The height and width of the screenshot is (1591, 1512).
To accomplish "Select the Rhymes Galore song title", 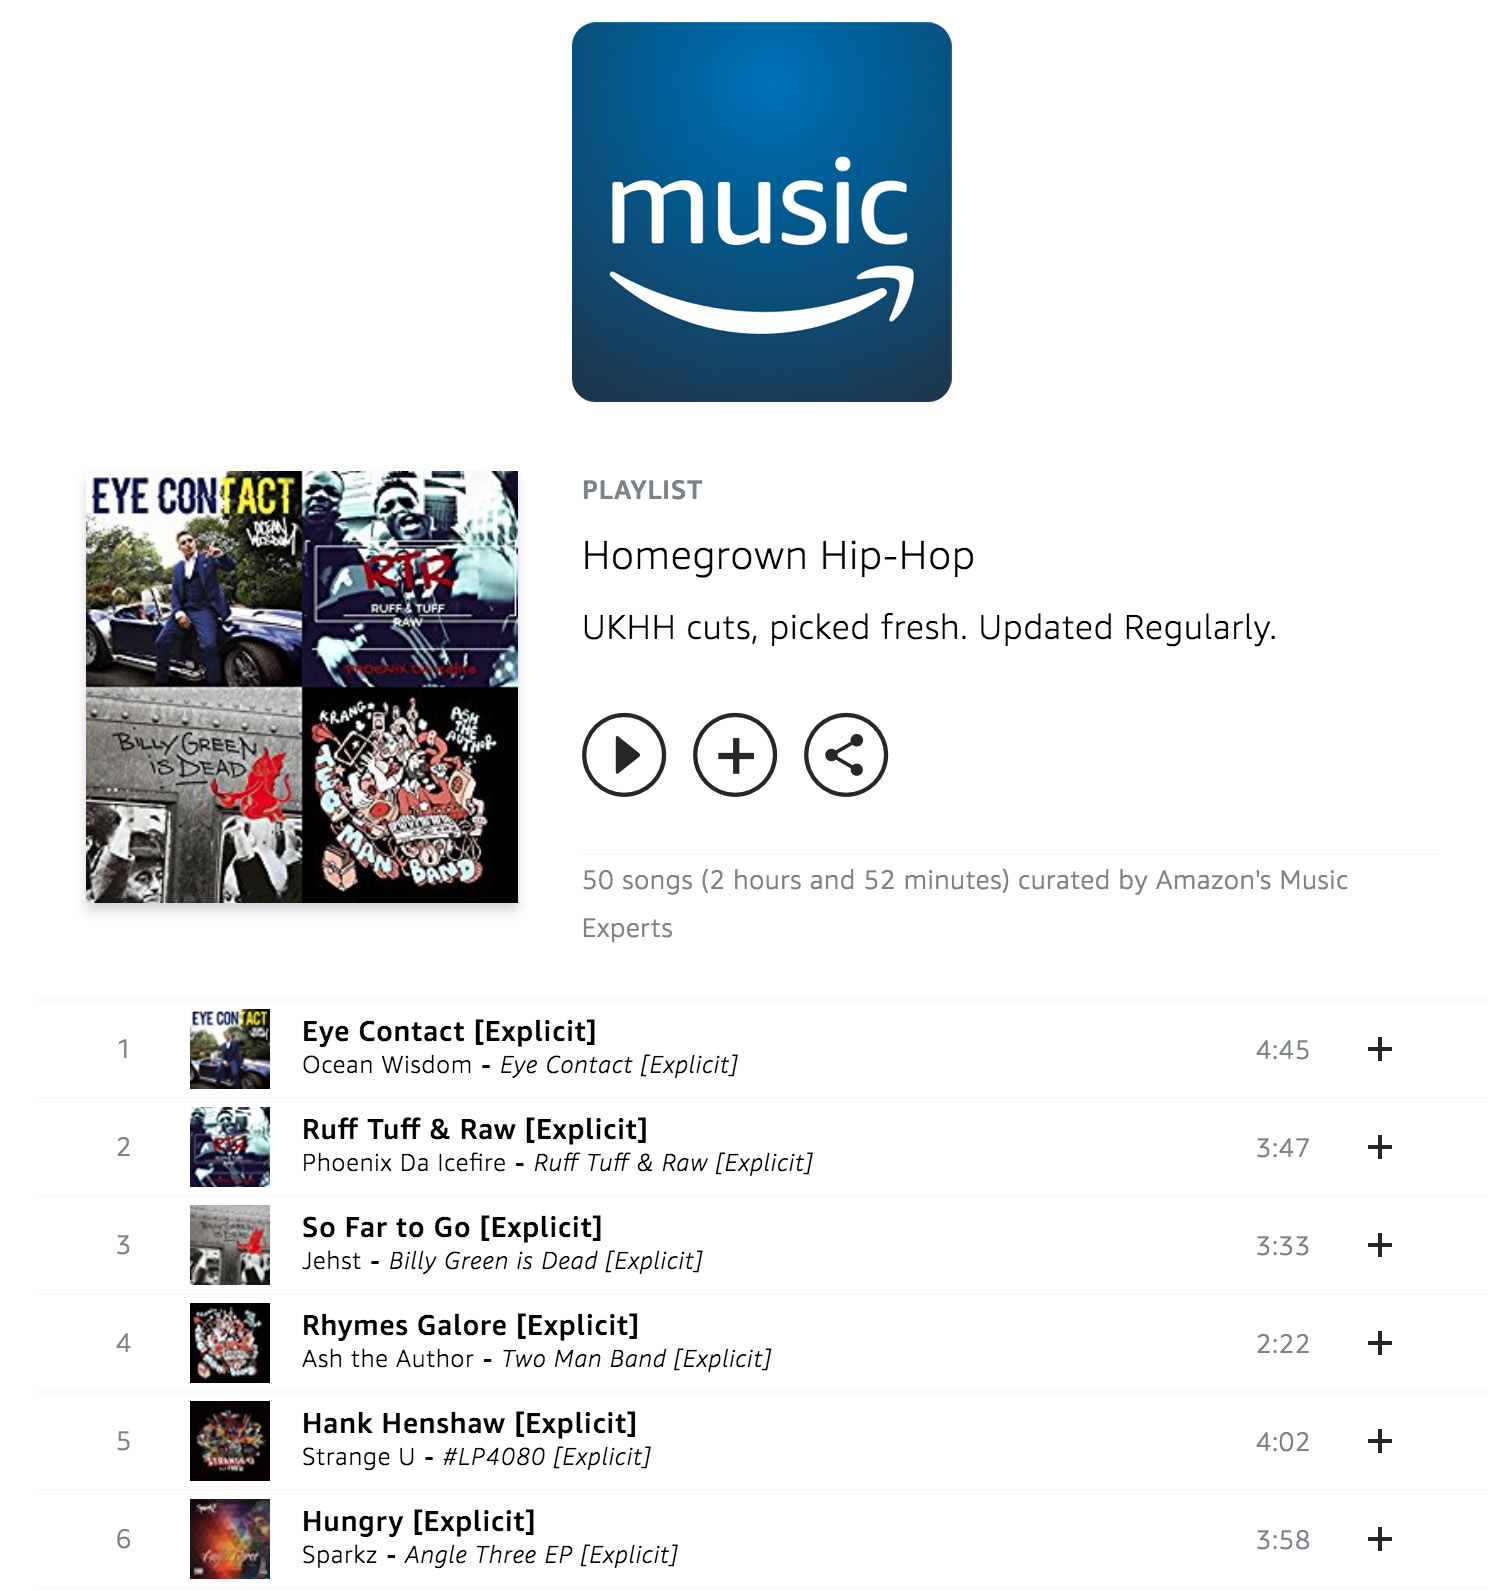I will (470, 1325).
